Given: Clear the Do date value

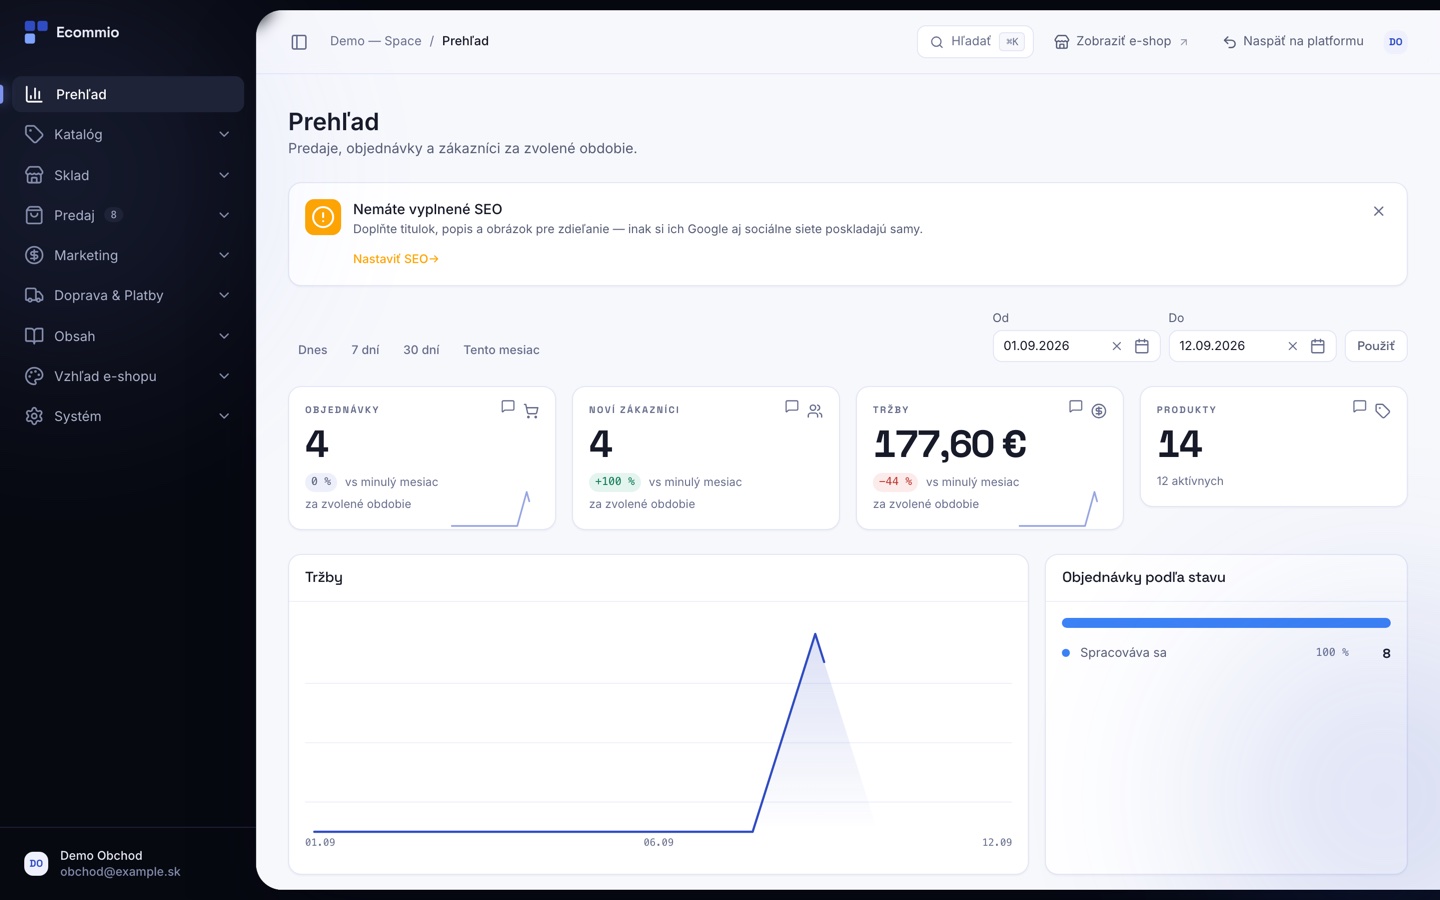Looking at the screenshot, I should point(1293,346).
